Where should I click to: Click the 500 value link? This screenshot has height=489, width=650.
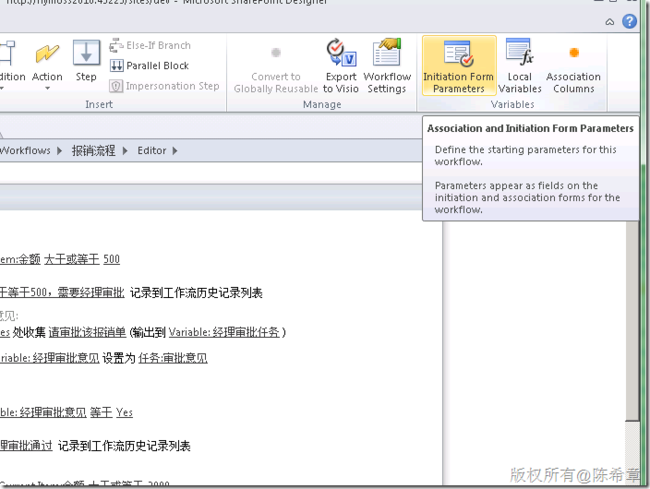coord(111,259)
